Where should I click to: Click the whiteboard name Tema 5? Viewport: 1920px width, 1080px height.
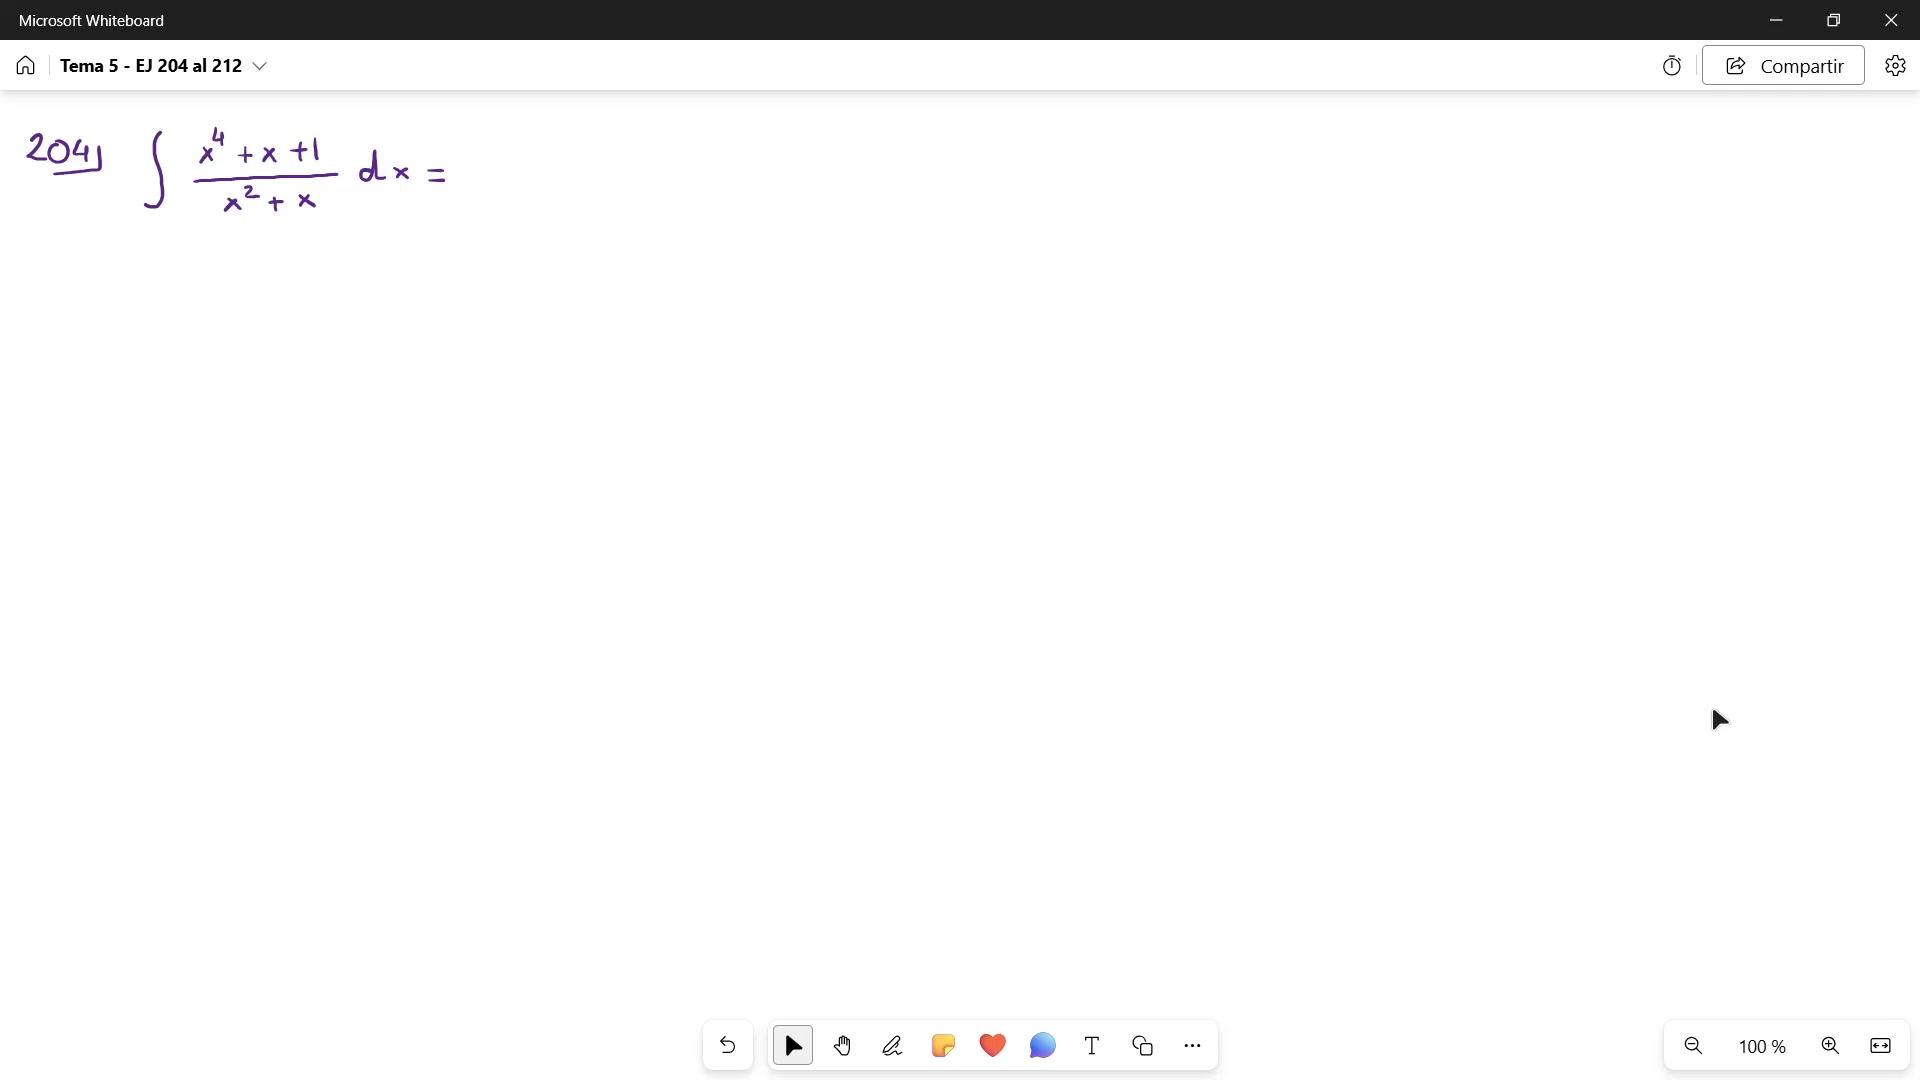(x=150, y=66)
